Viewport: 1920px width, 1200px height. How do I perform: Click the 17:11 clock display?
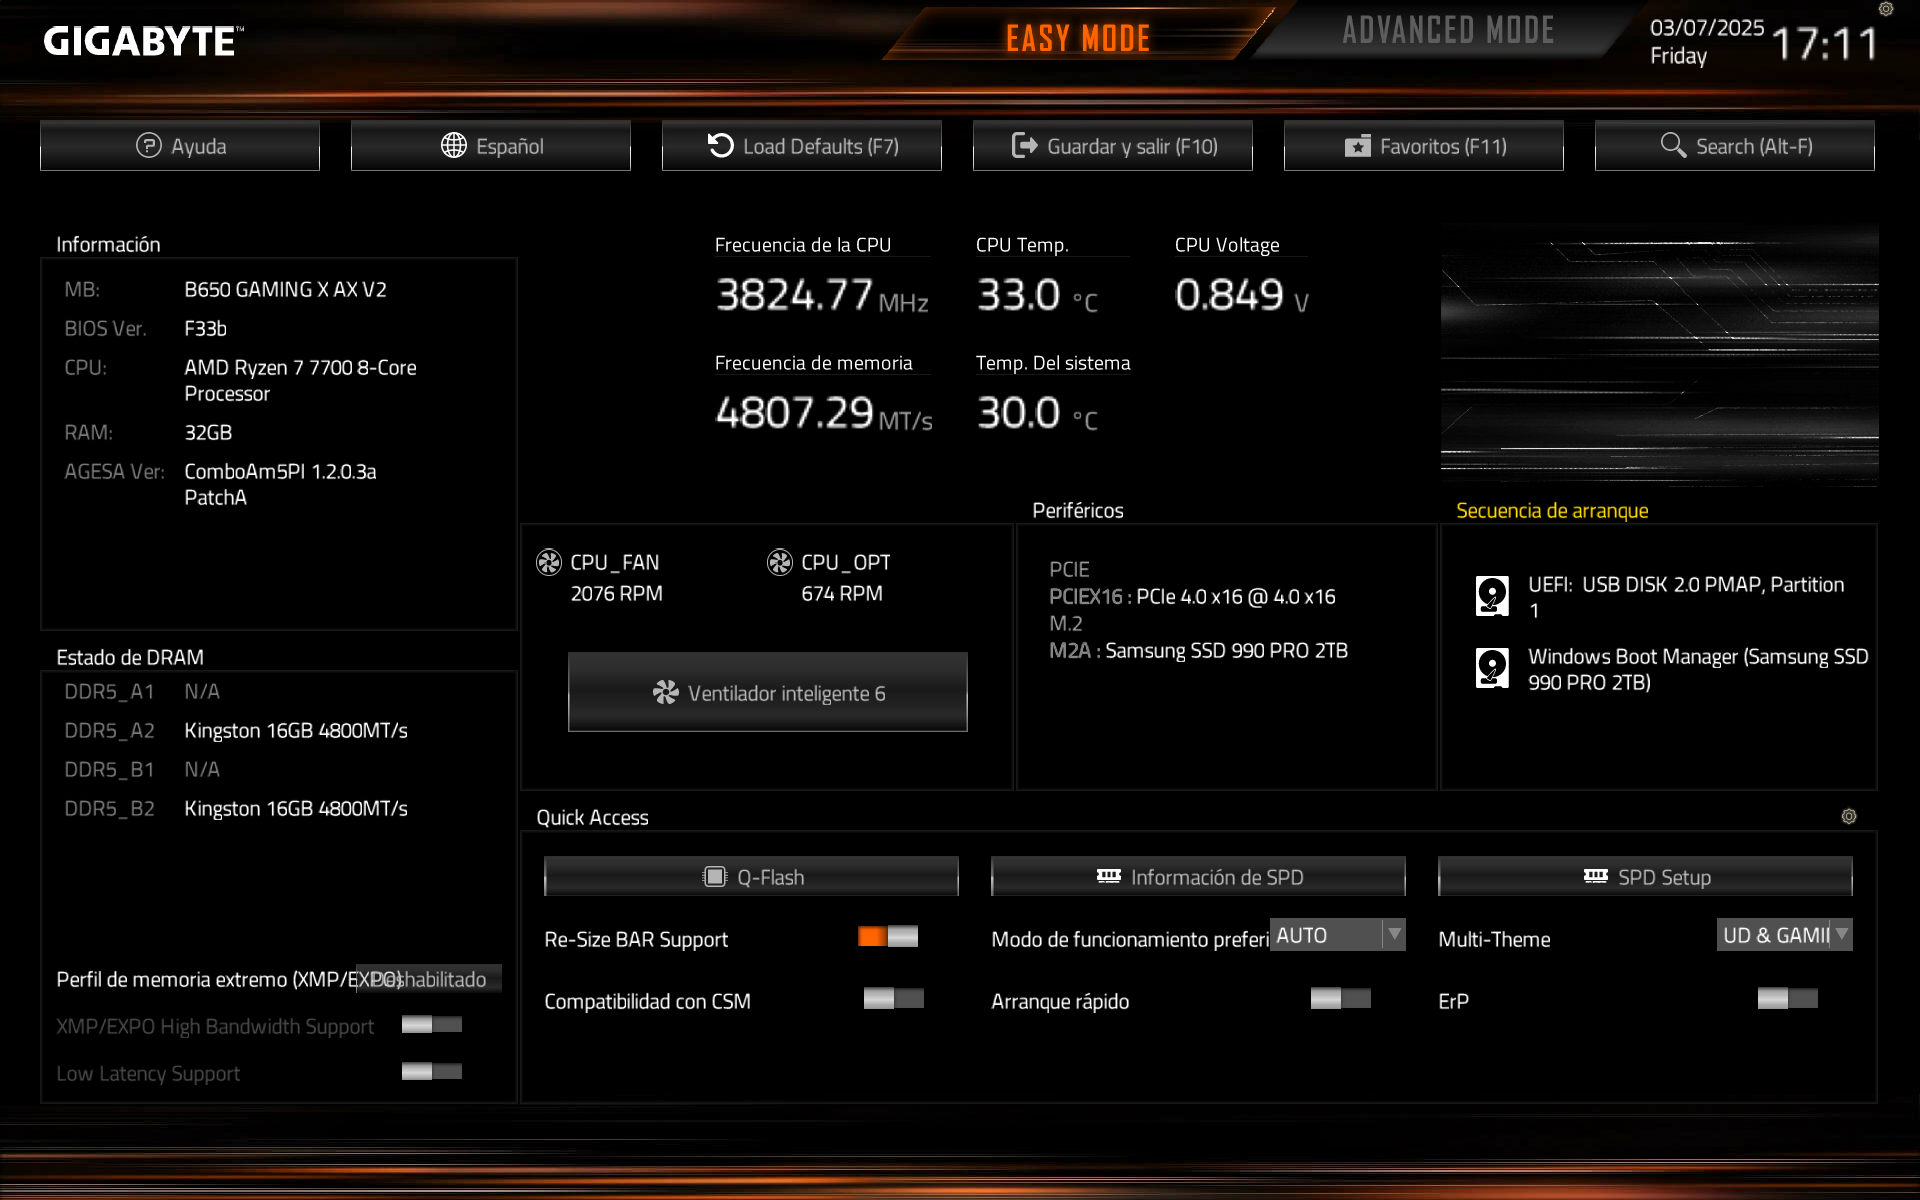(1825, 44)
